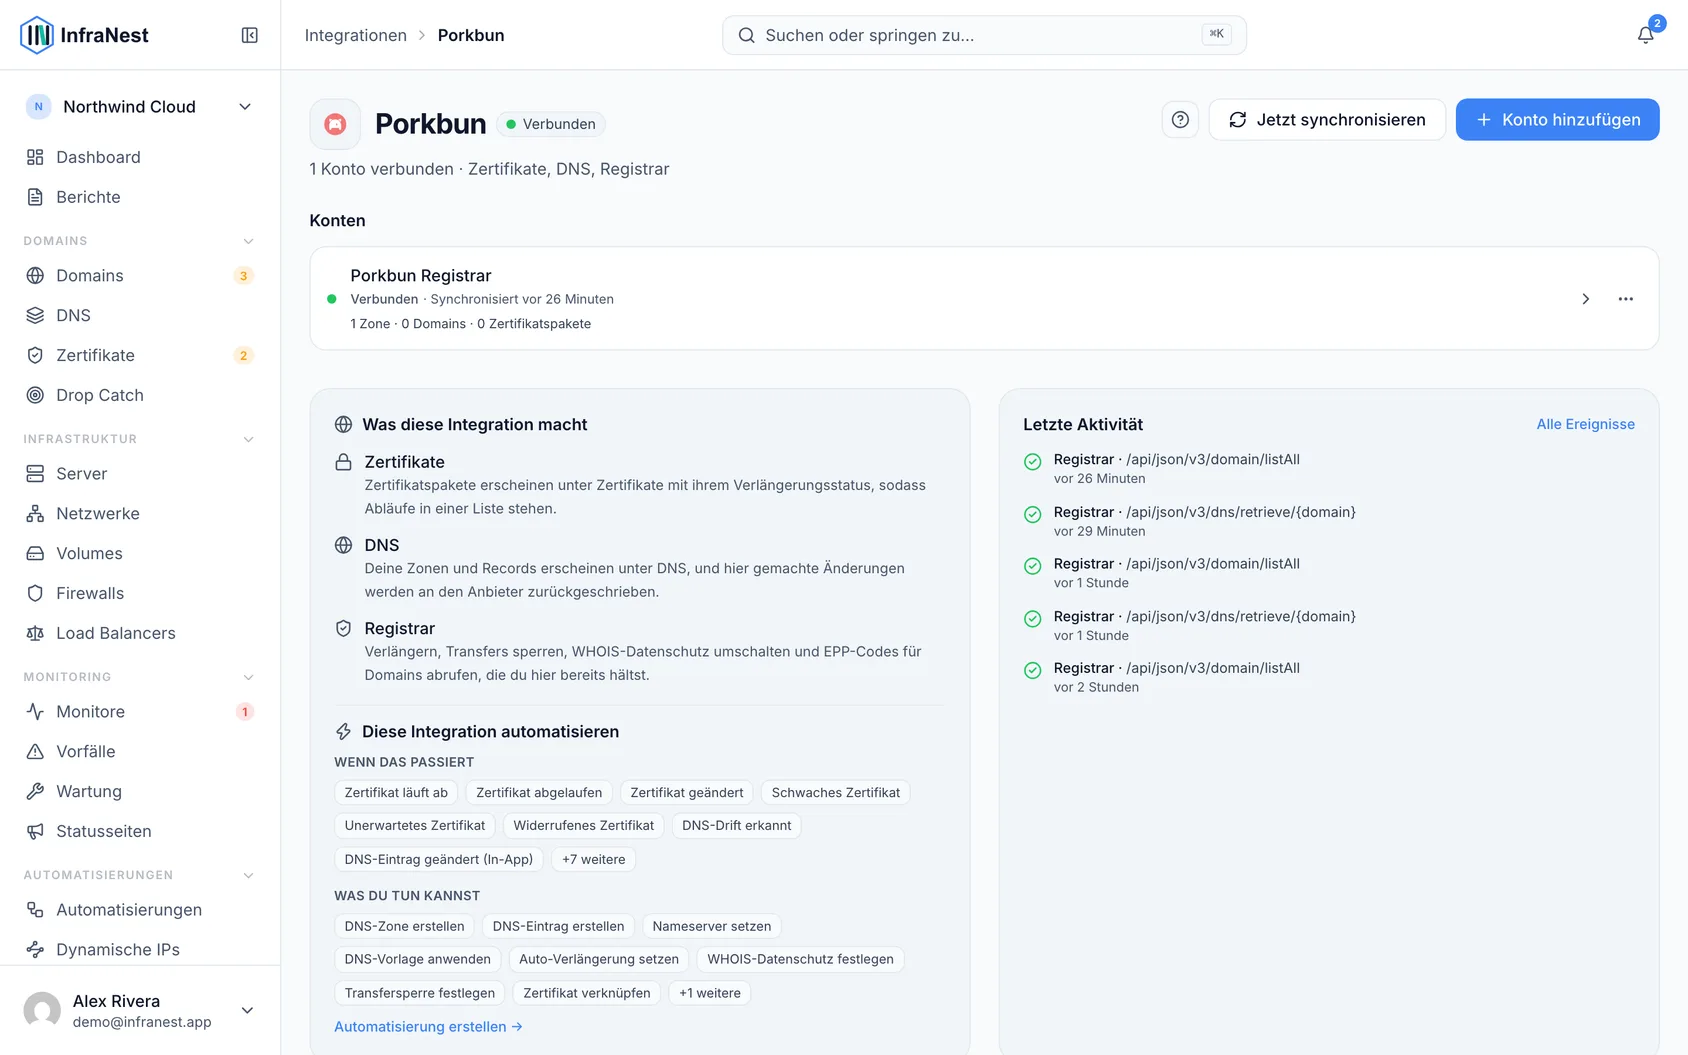
Task: Select the Zertifikat läuft ab trigger chip
Action: (x=396, y=793)
